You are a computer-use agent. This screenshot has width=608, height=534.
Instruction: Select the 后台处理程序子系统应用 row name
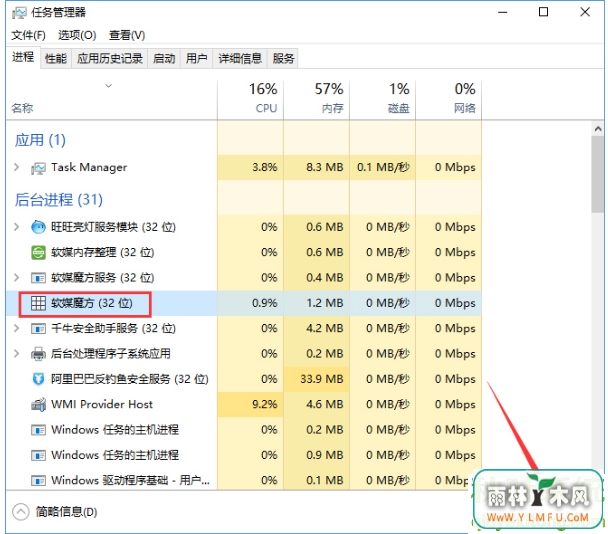coord(111,354)
